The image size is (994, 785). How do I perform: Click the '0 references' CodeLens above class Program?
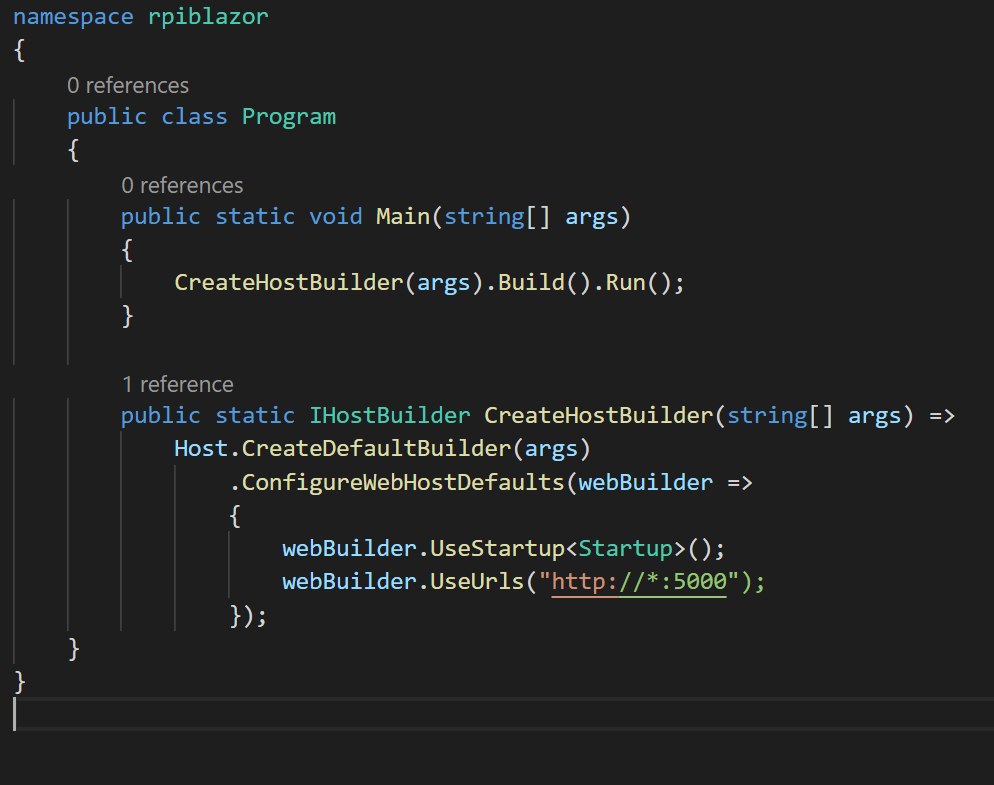pos(128,86)
